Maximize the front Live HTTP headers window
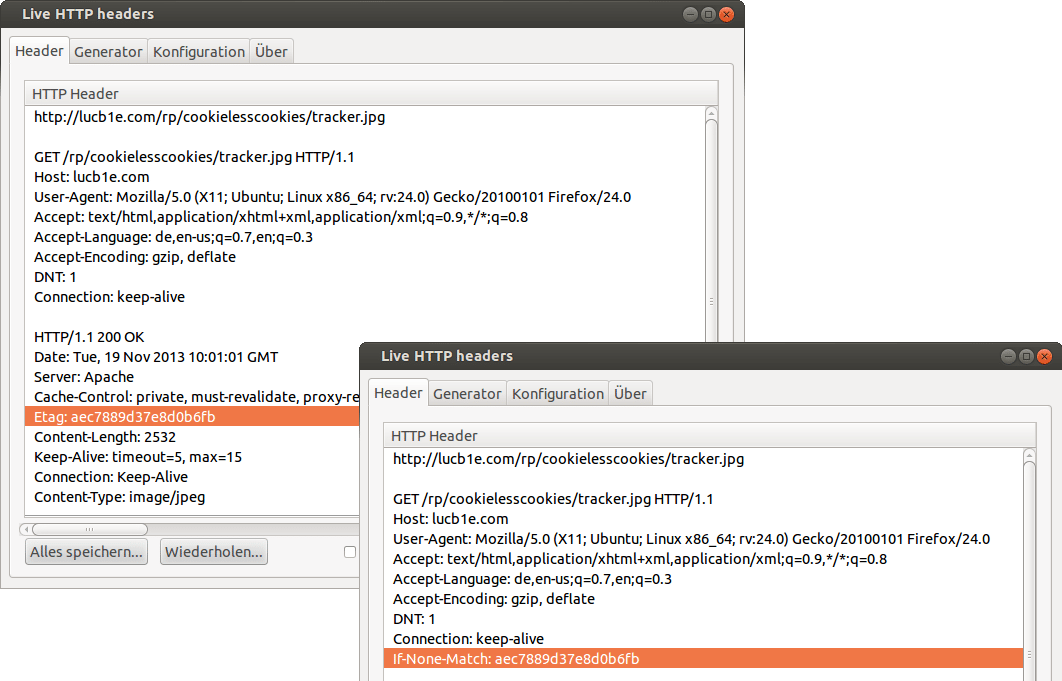 1027,356
